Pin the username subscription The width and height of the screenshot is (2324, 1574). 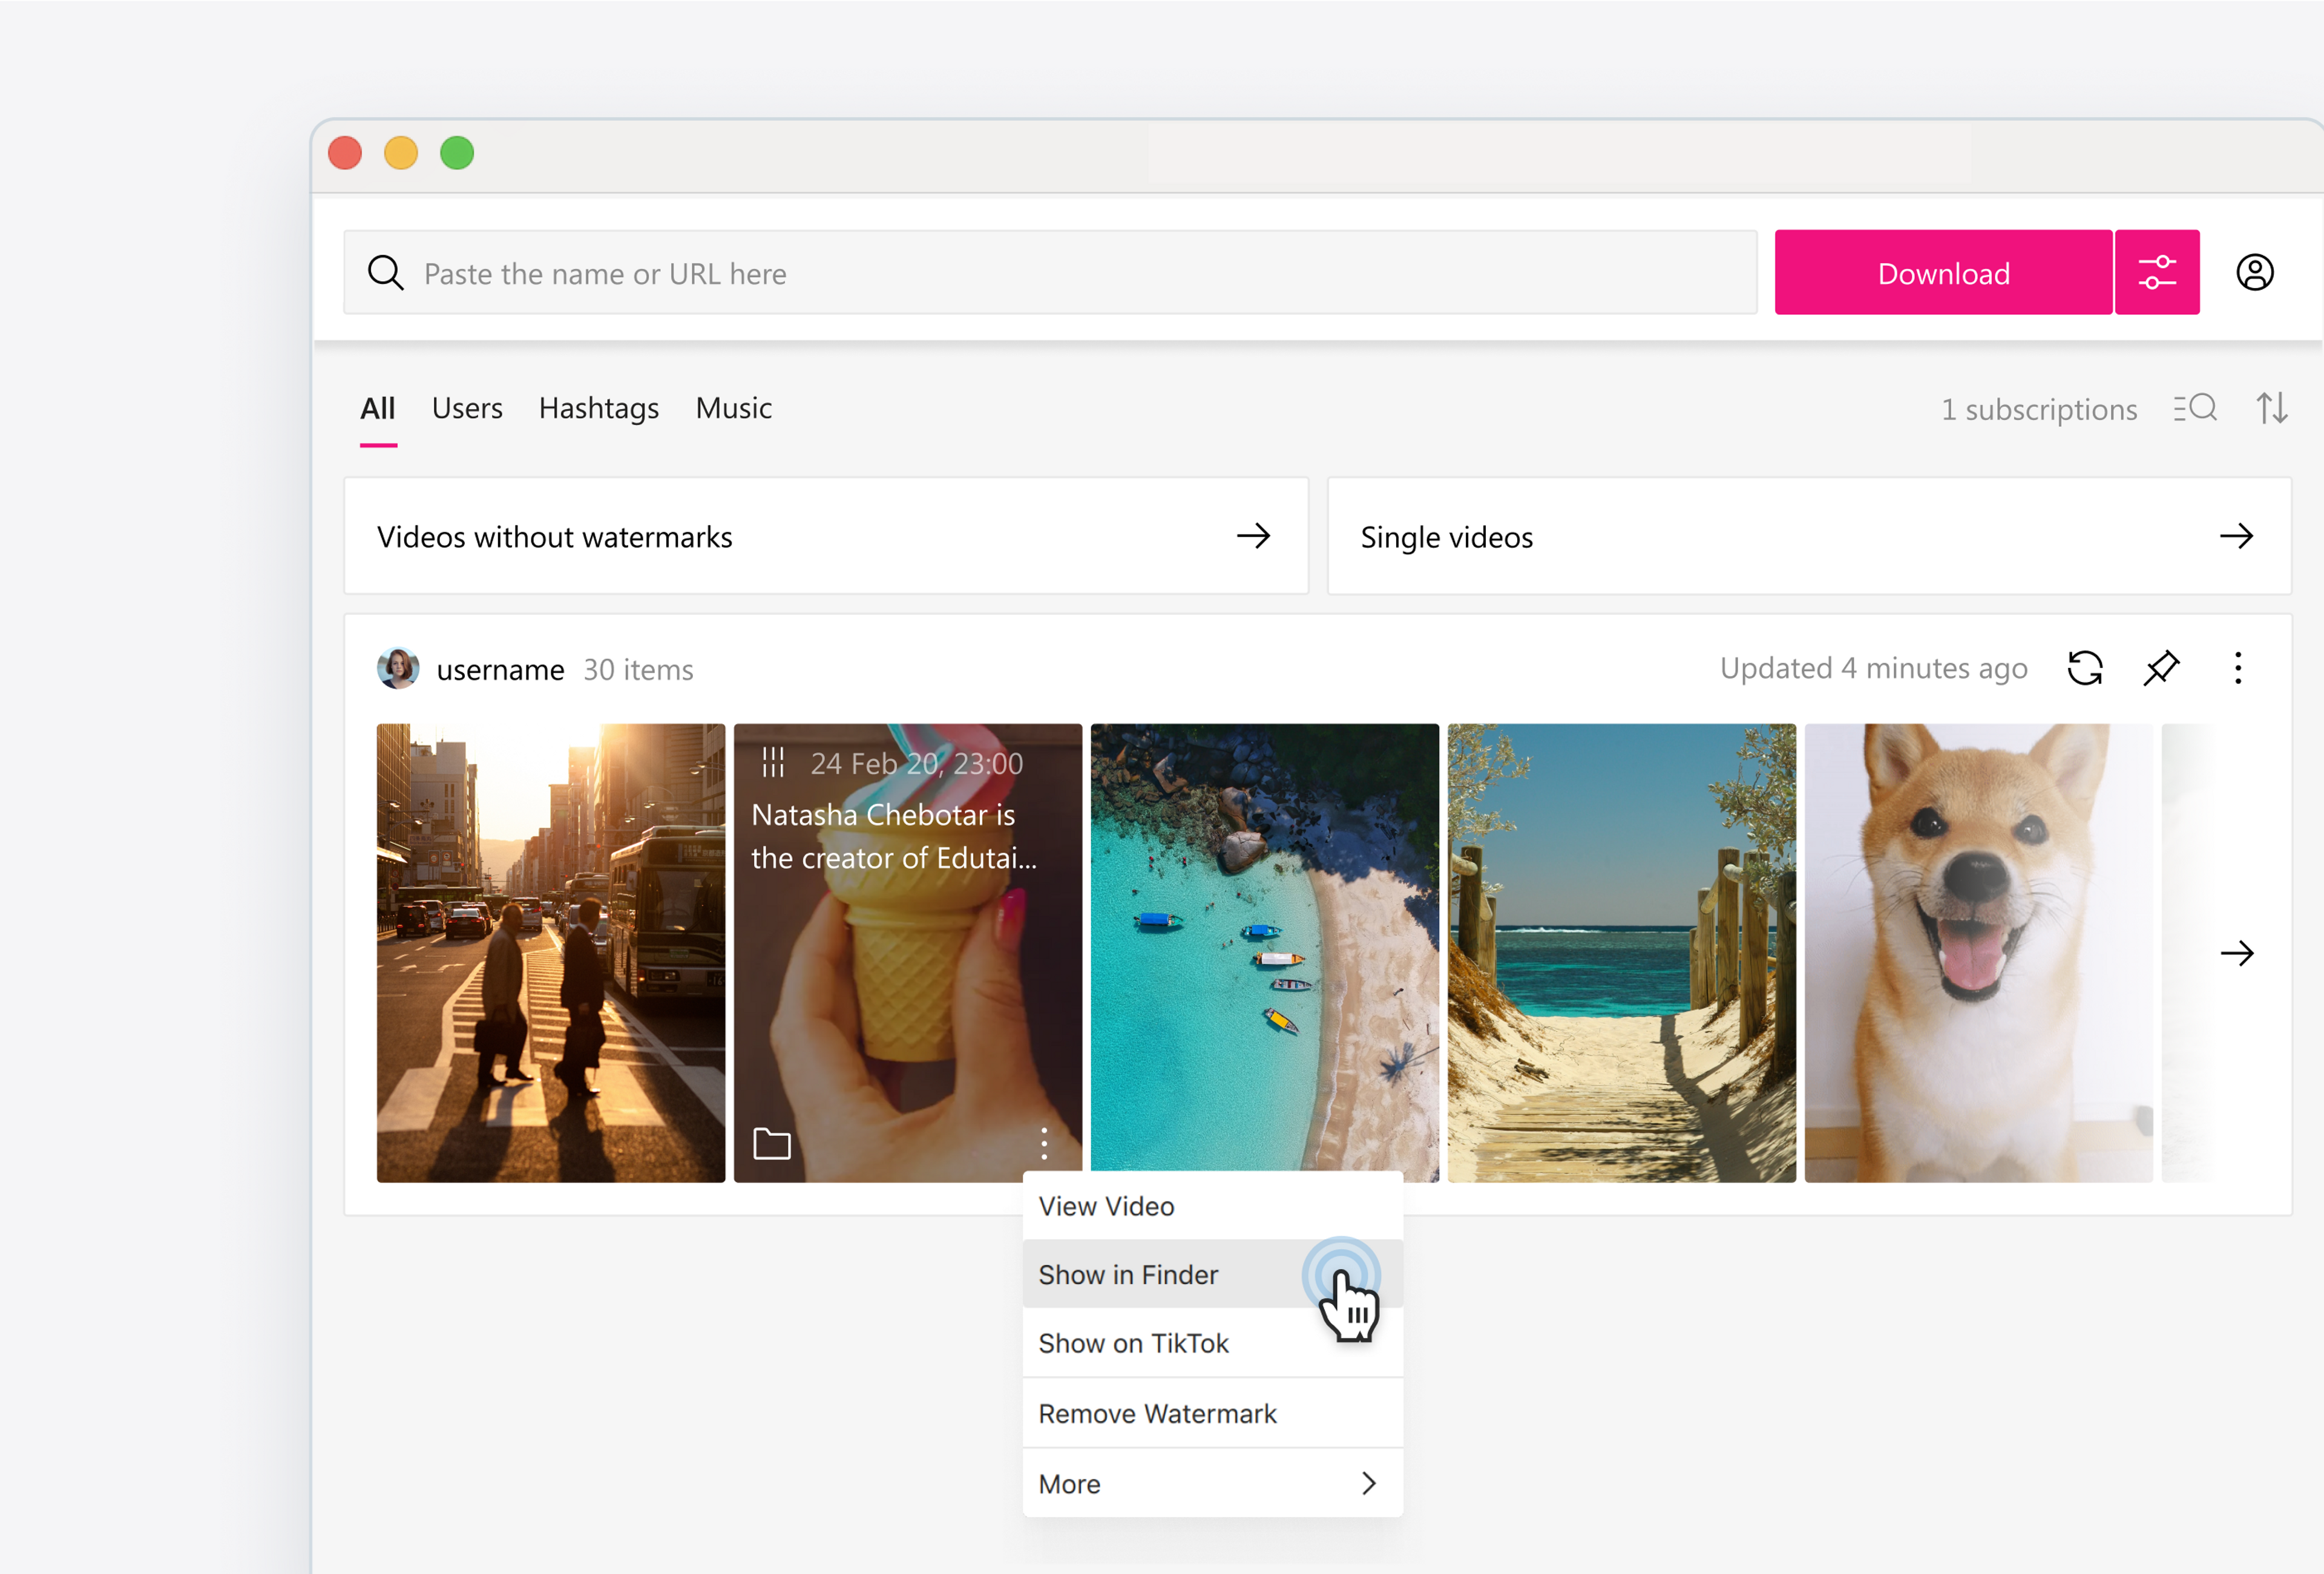[2160, 668]
